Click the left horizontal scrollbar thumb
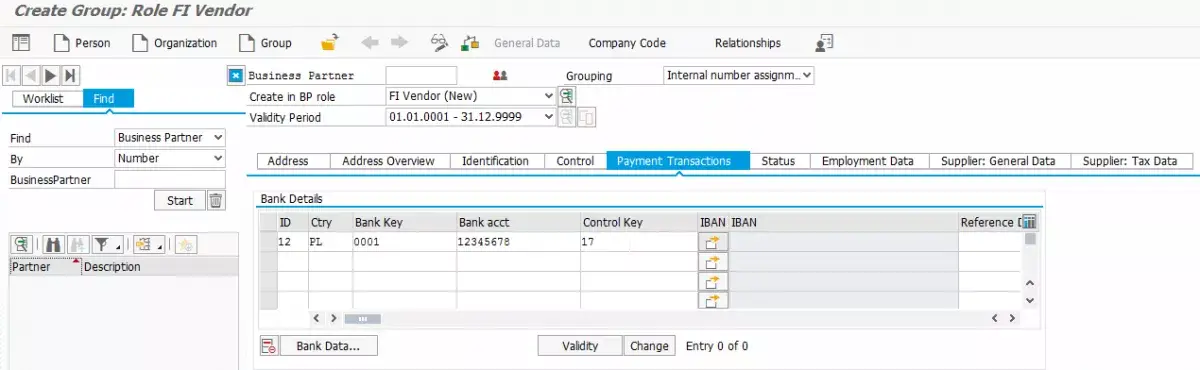This screenshot has height=370, width=1200. [x=362, y=318]
